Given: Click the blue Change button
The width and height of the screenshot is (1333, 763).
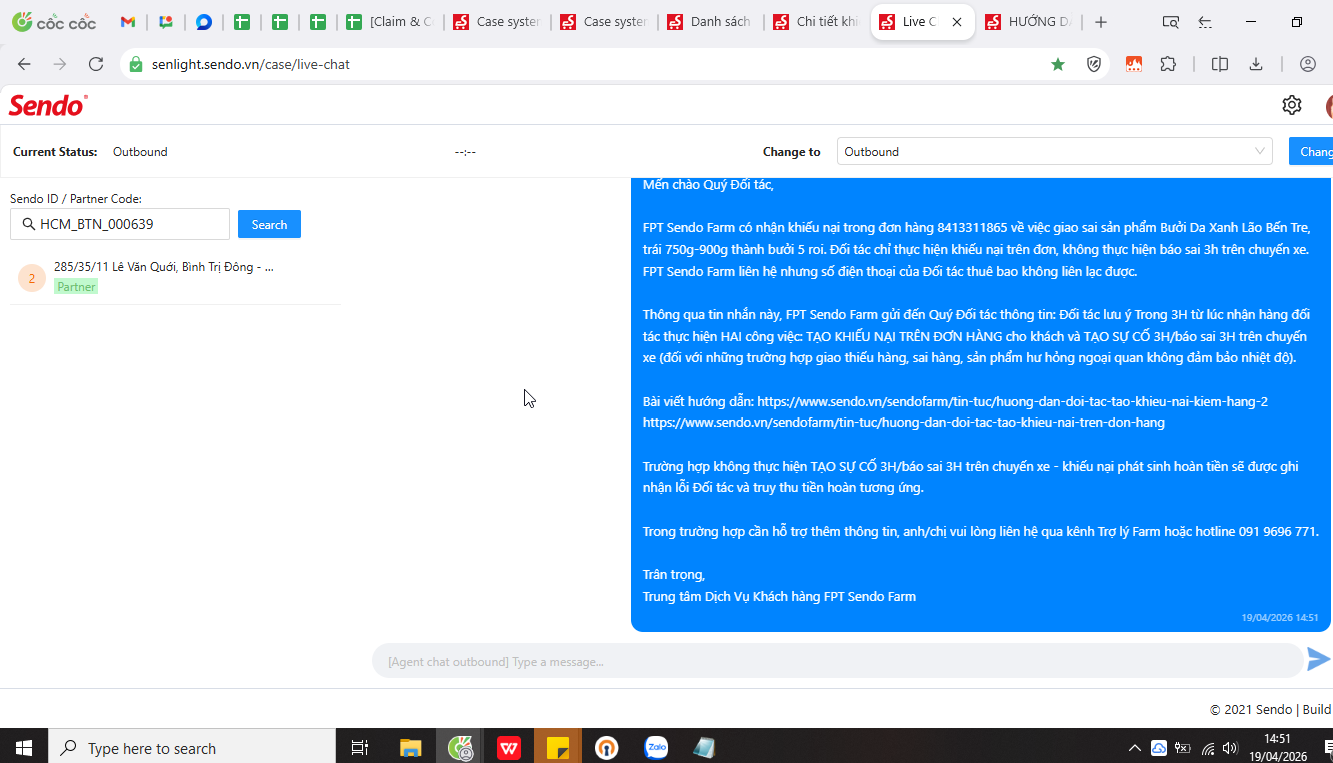Looking at the screenshot, I should 1312,151.
